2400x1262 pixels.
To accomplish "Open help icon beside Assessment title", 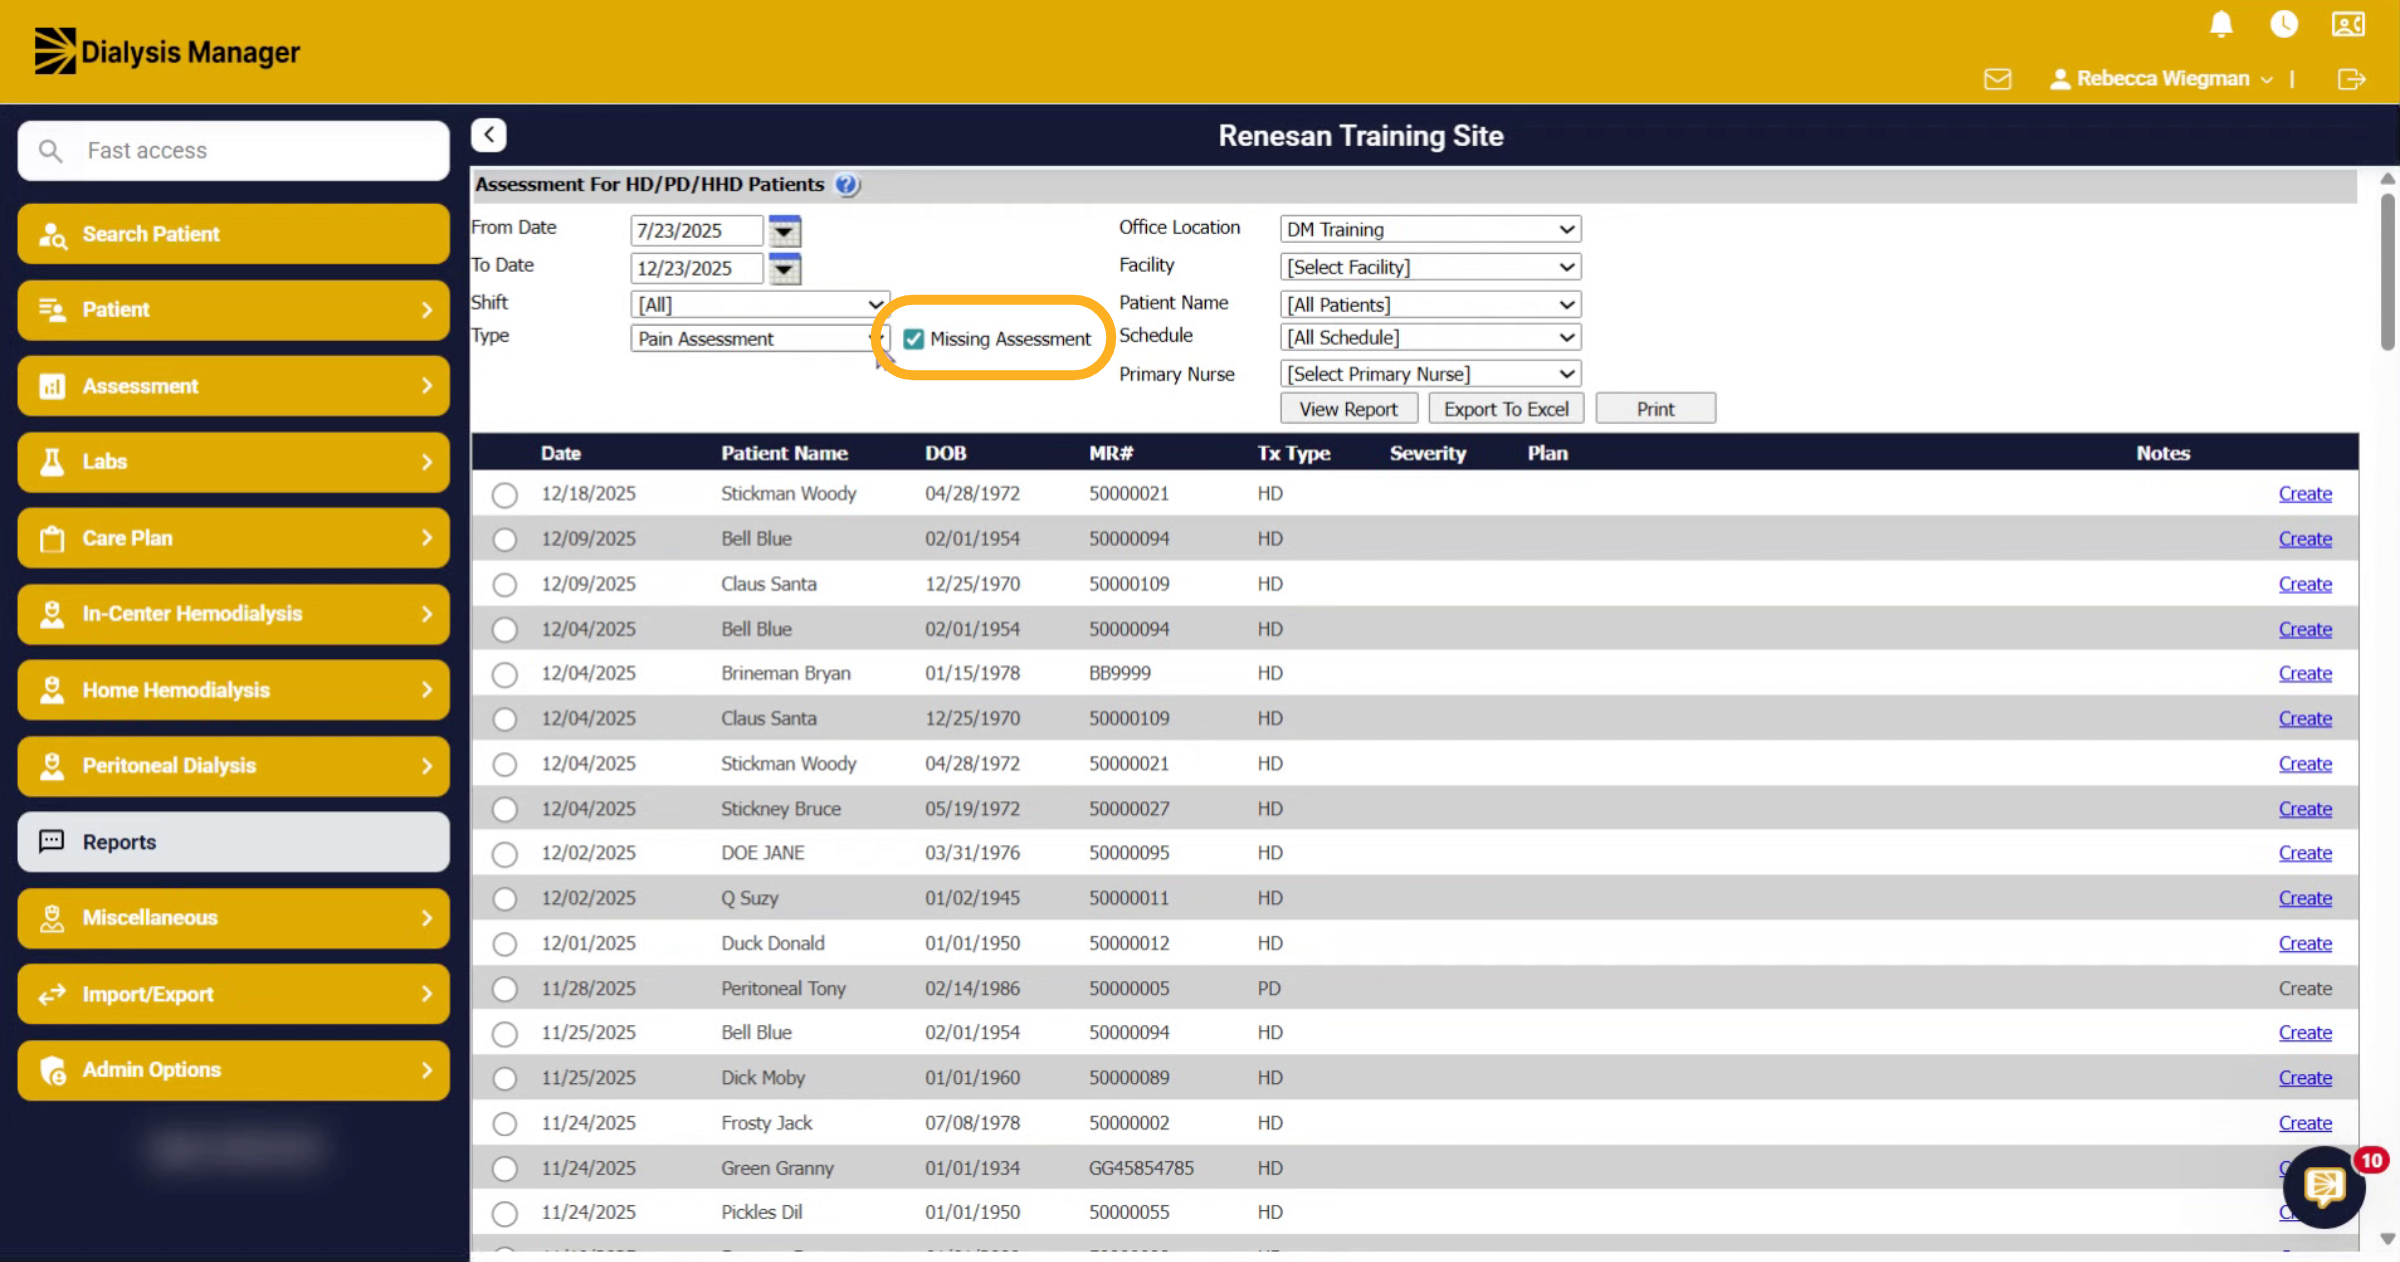I will point(846,184).
